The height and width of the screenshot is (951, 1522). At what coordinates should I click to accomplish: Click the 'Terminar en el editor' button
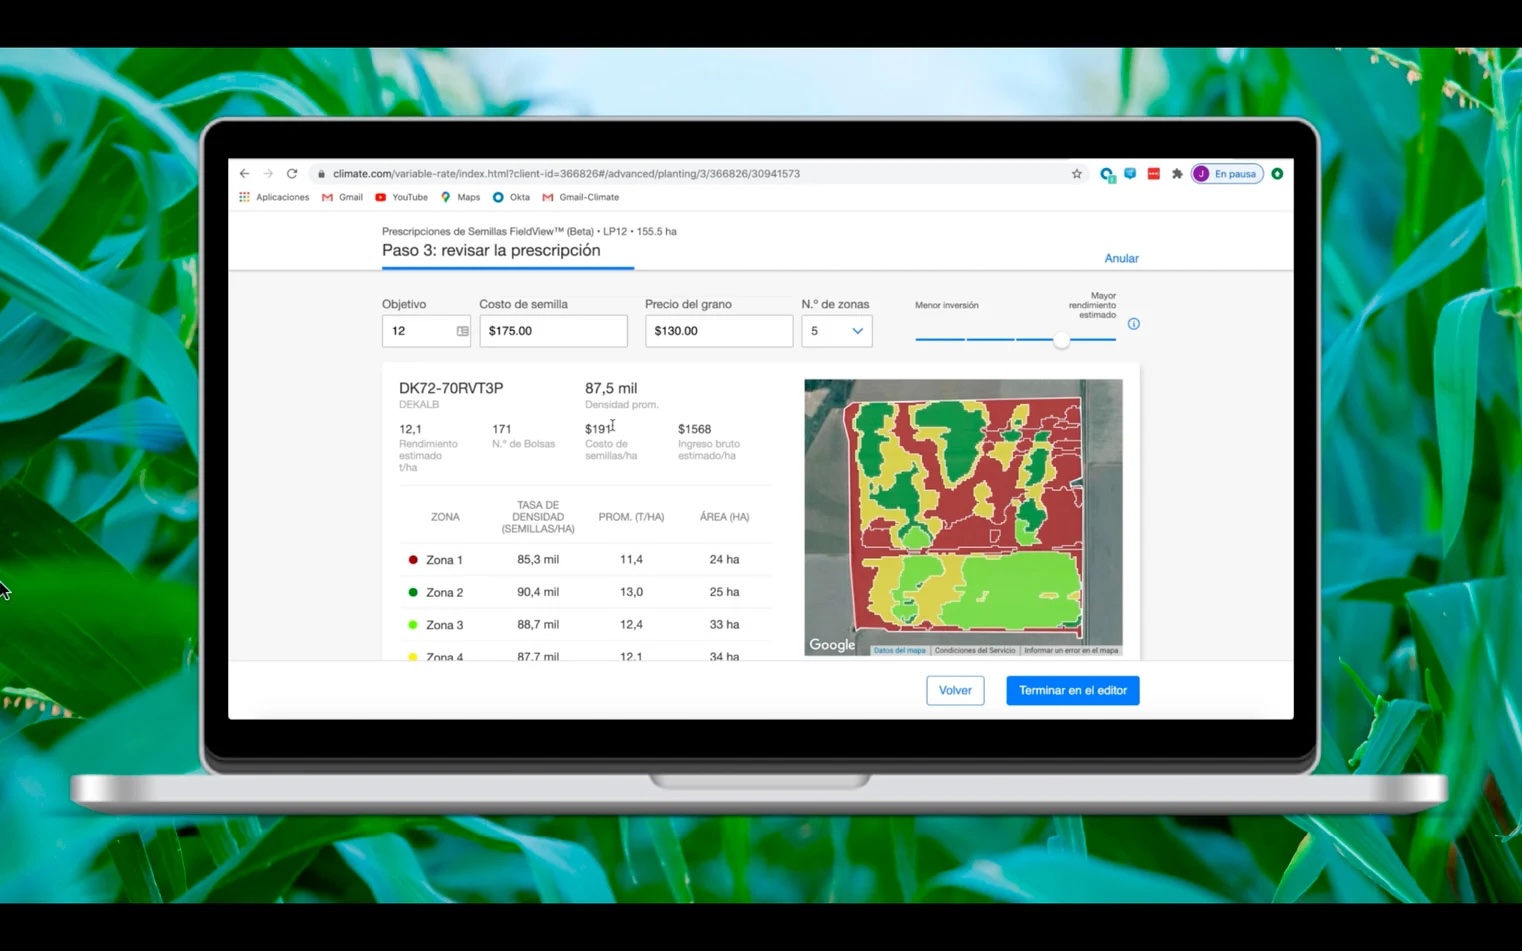[x=1073, y=690]
